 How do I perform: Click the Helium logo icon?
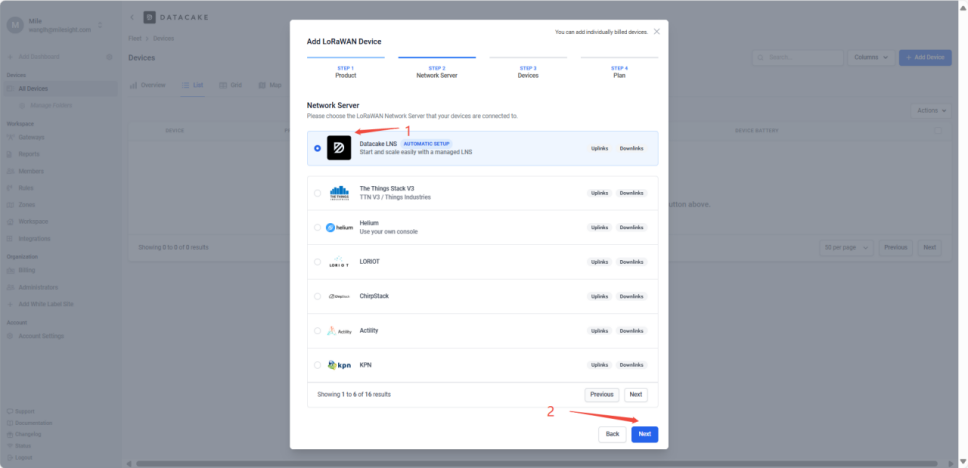[340, 227]
